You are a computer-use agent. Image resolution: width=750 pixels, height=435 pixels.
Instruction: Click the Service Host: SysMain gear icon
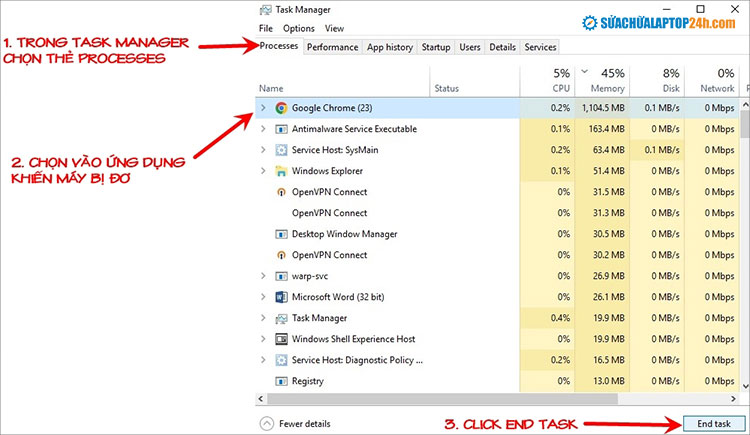(281, 150)
